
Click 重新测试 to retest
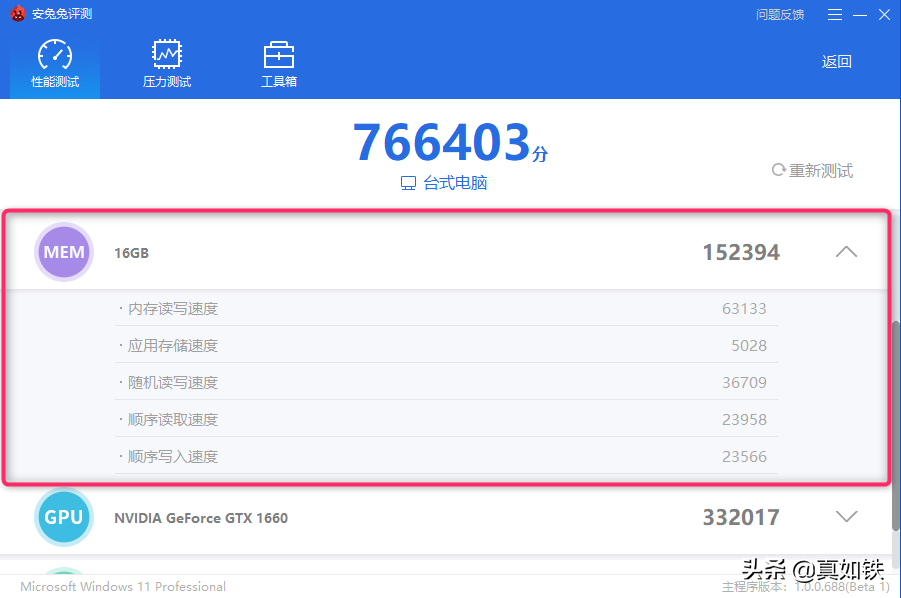point(820,171)
